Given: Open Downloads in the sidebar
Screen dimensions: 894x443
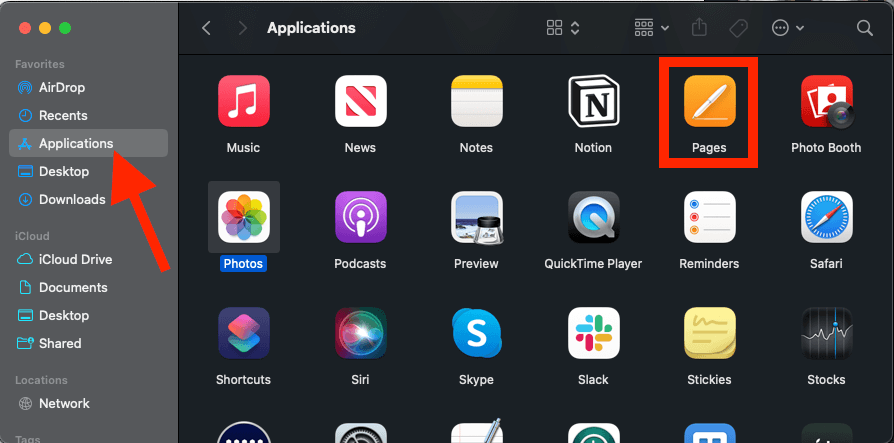Looking at the screenshot, I should 88,200.
